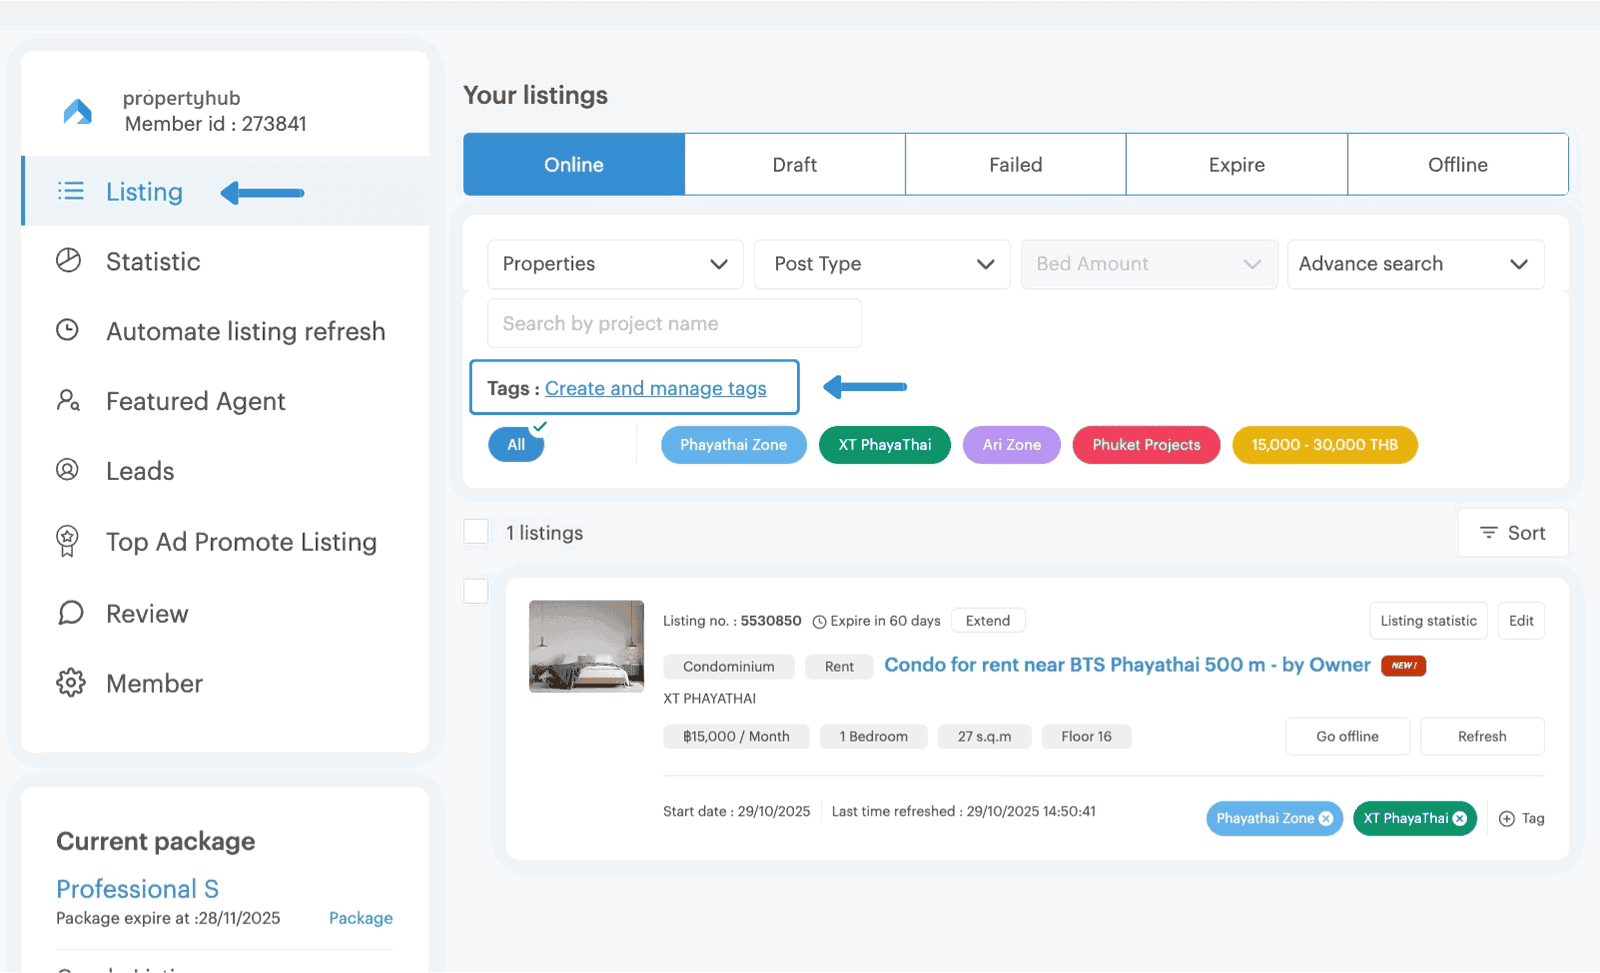Open Top Ad Promote Listing badge icon

[x=70, y=541]
